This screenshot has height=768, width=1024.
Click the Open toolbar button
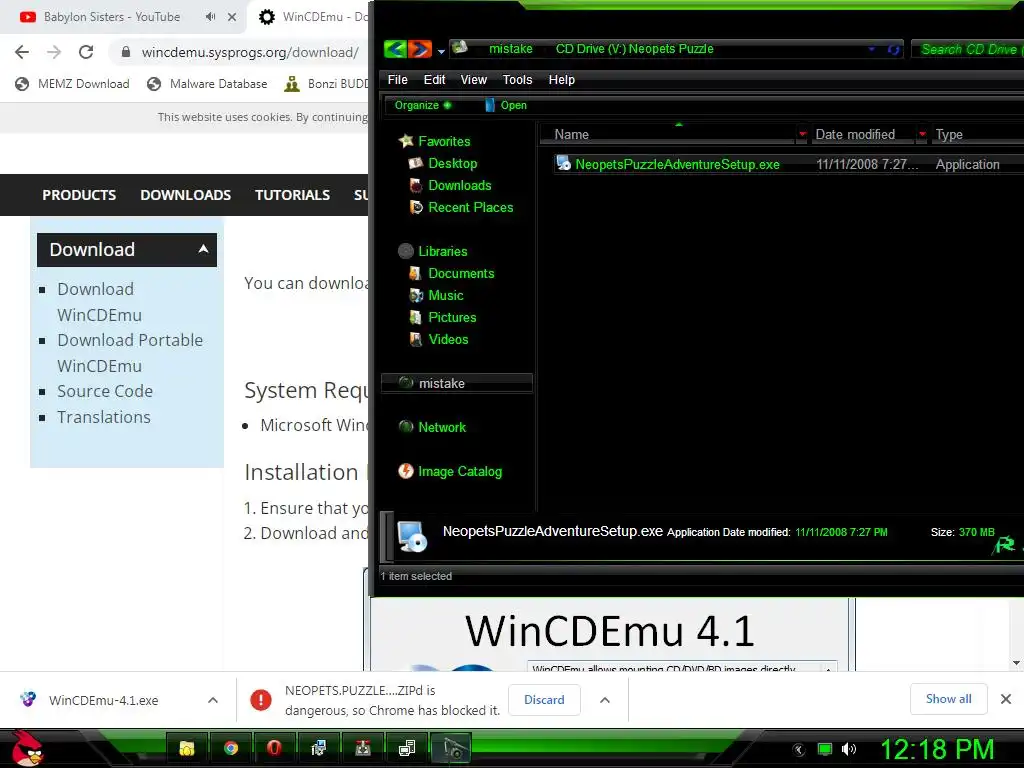(506, 105)
